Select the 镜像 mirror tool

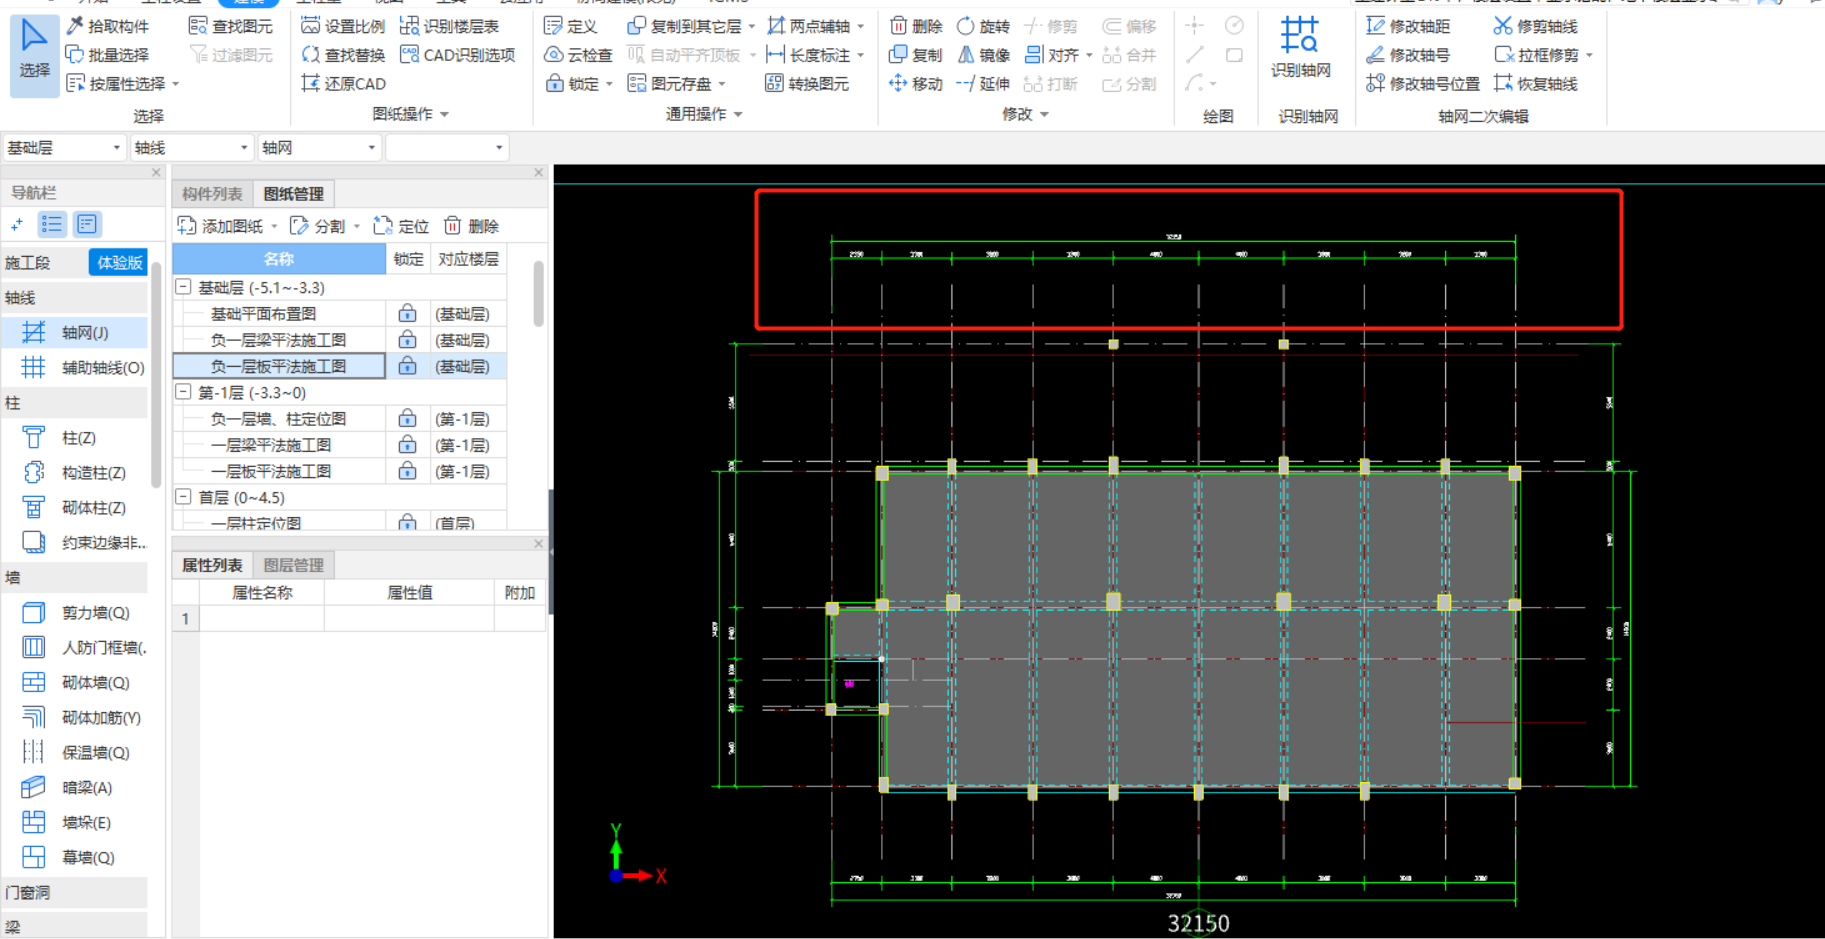pyautogui.click(x=983, y=55)
